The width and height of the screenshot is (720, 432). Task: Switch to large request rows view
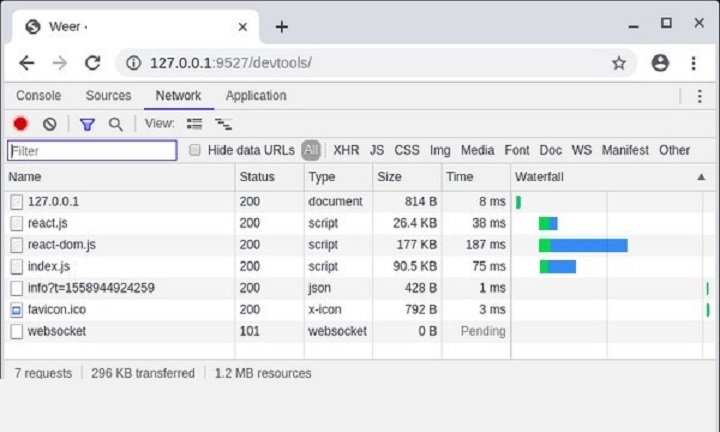tap(194, 123)
